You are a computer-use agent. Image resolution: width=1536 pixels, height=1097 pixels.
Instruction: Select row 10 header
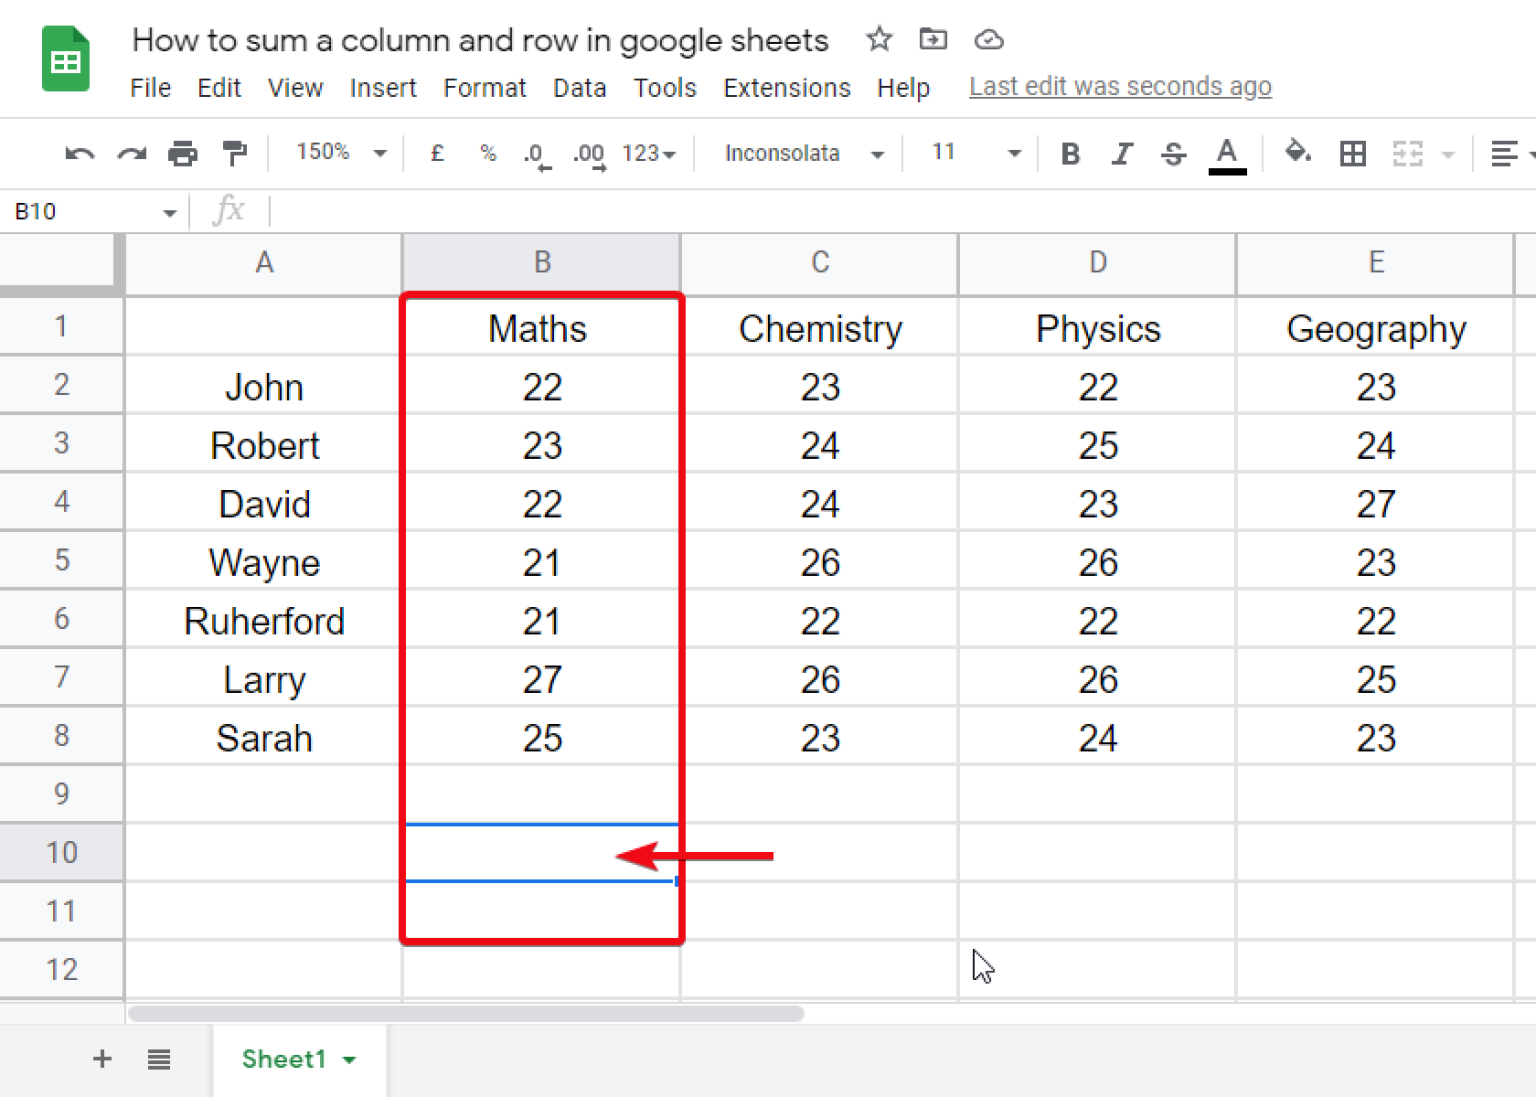pos(61,853)
